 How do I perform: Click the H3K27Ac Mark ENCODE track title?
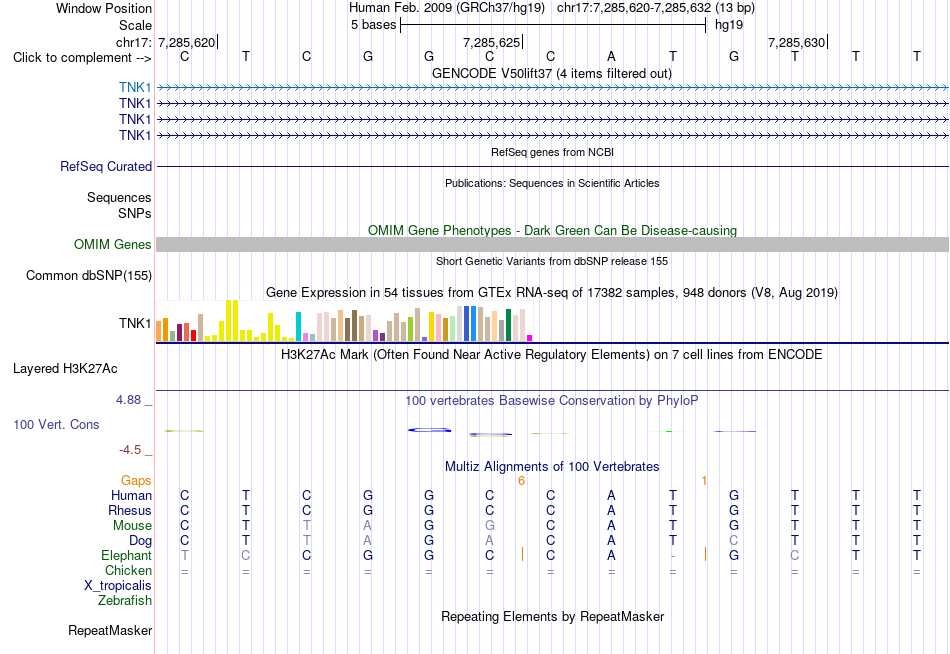[x=551, y=355]
